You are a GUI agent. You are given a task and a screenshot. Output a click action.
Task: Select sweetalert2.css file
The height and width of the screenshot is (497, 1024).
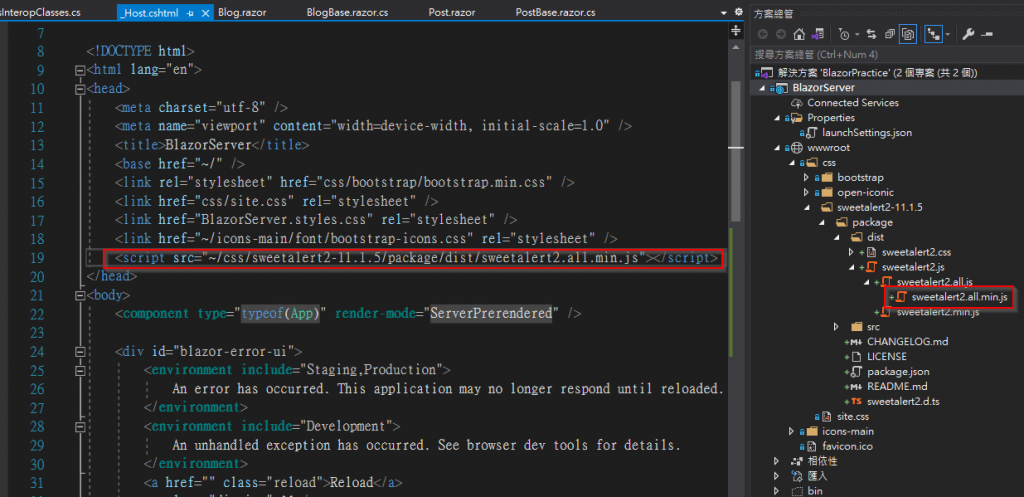(917, 252)
